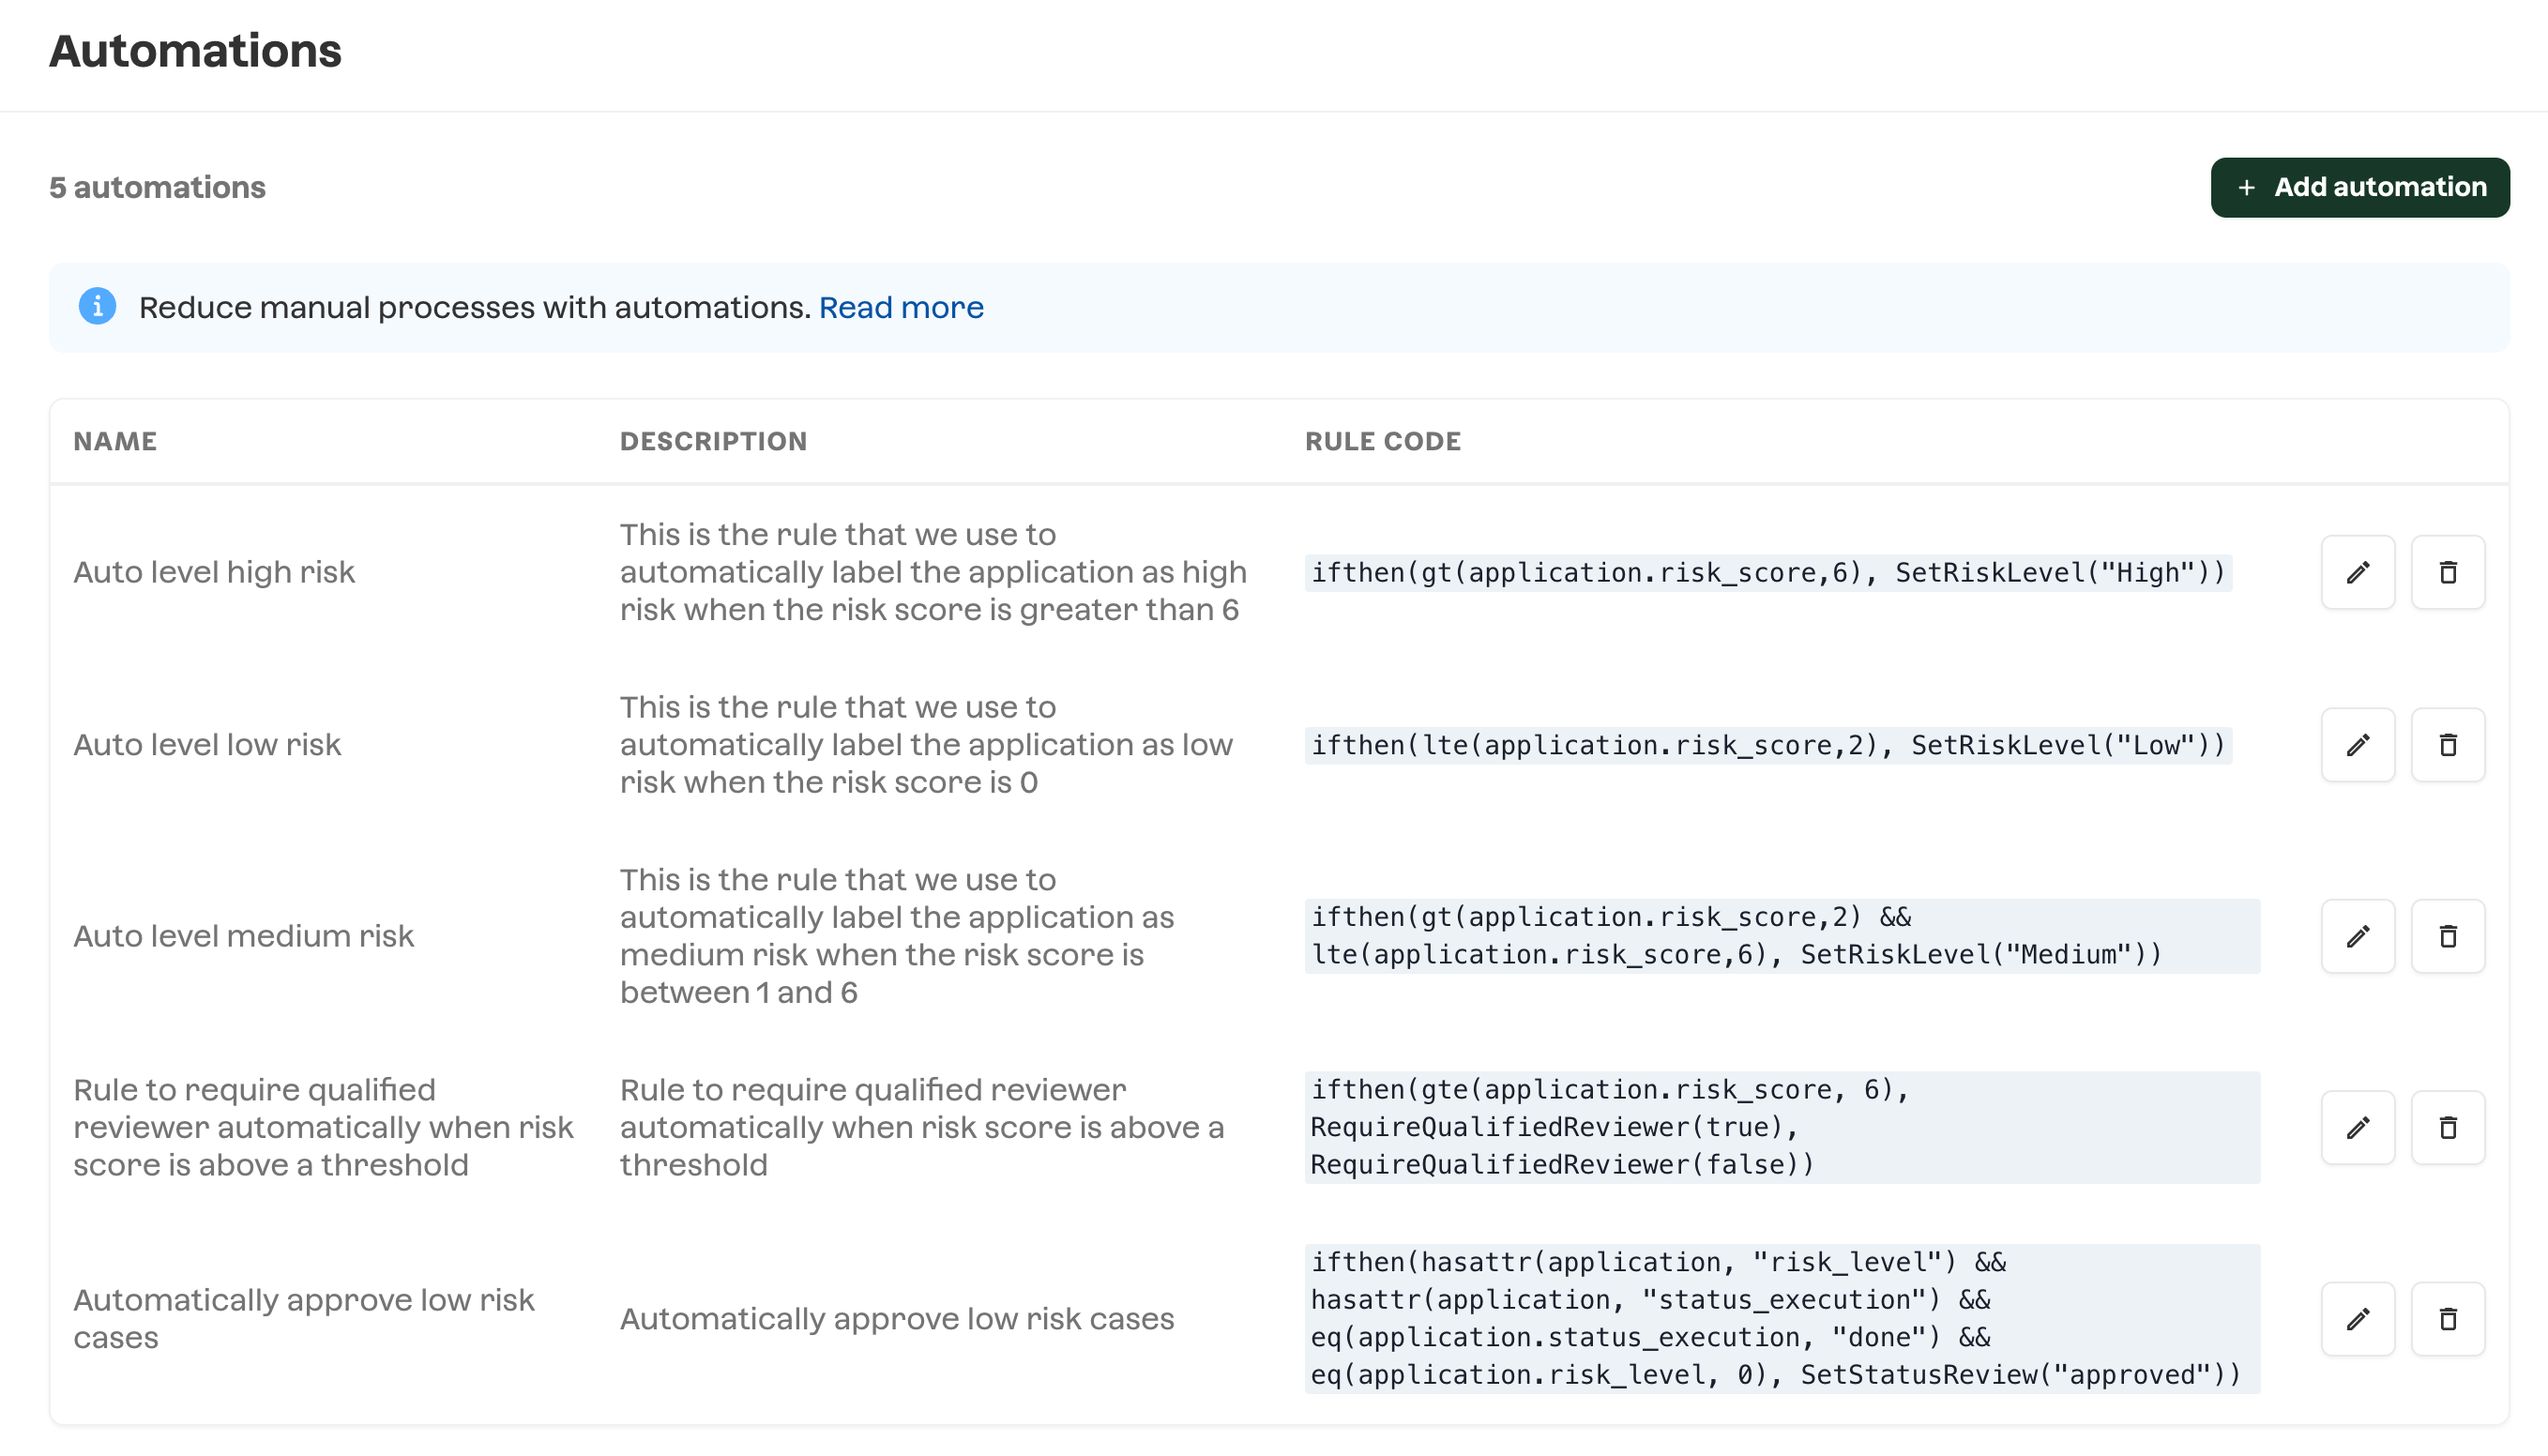Delete the Auto level medium risk automation
This screenshot has width=2548, height=1456.
click(x=2447, y=936)
